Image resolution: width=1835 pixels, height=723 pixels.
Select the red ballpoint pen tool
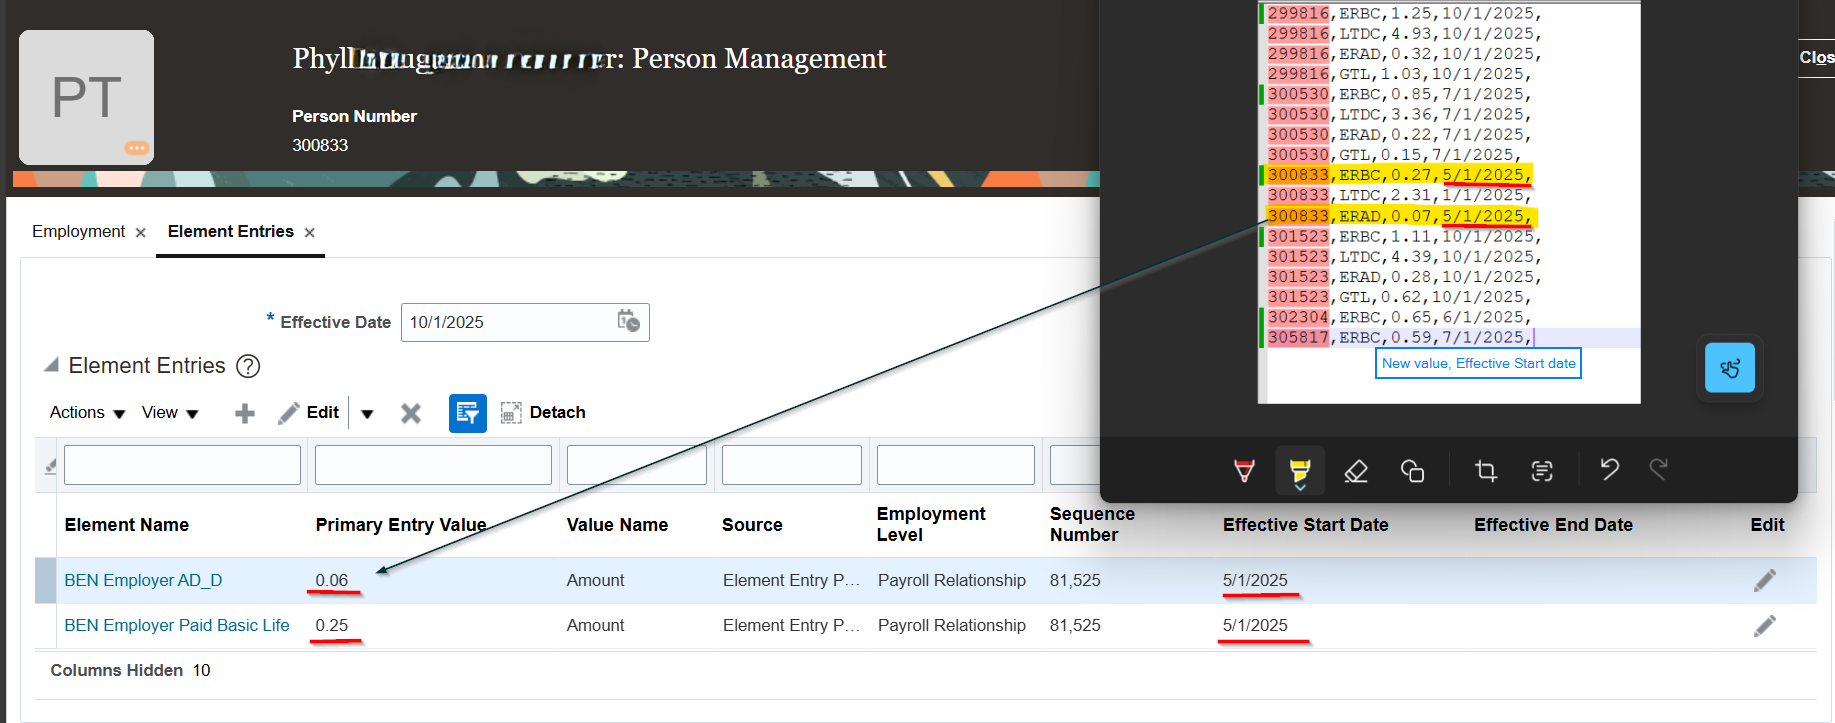point(1244,470)
